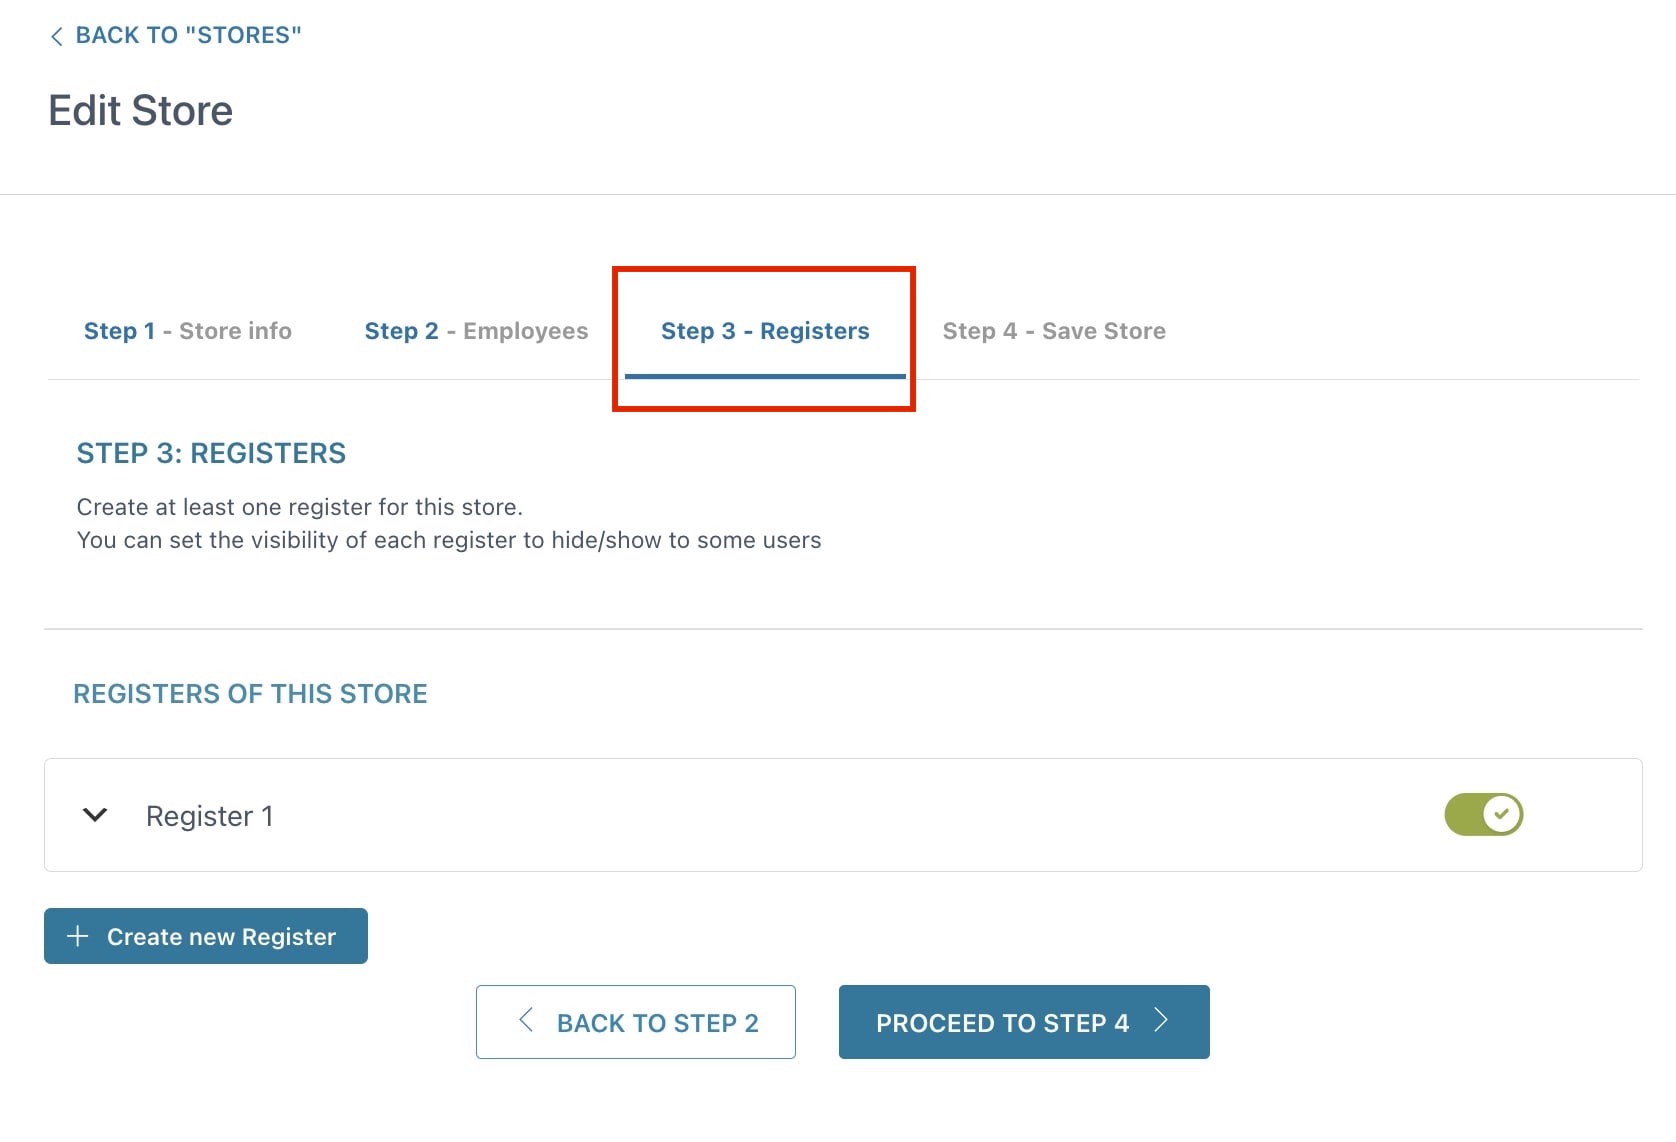
Task: Switch to Step 2 - Employees tab
Action: pyautogui.click(x=476, y=331)
